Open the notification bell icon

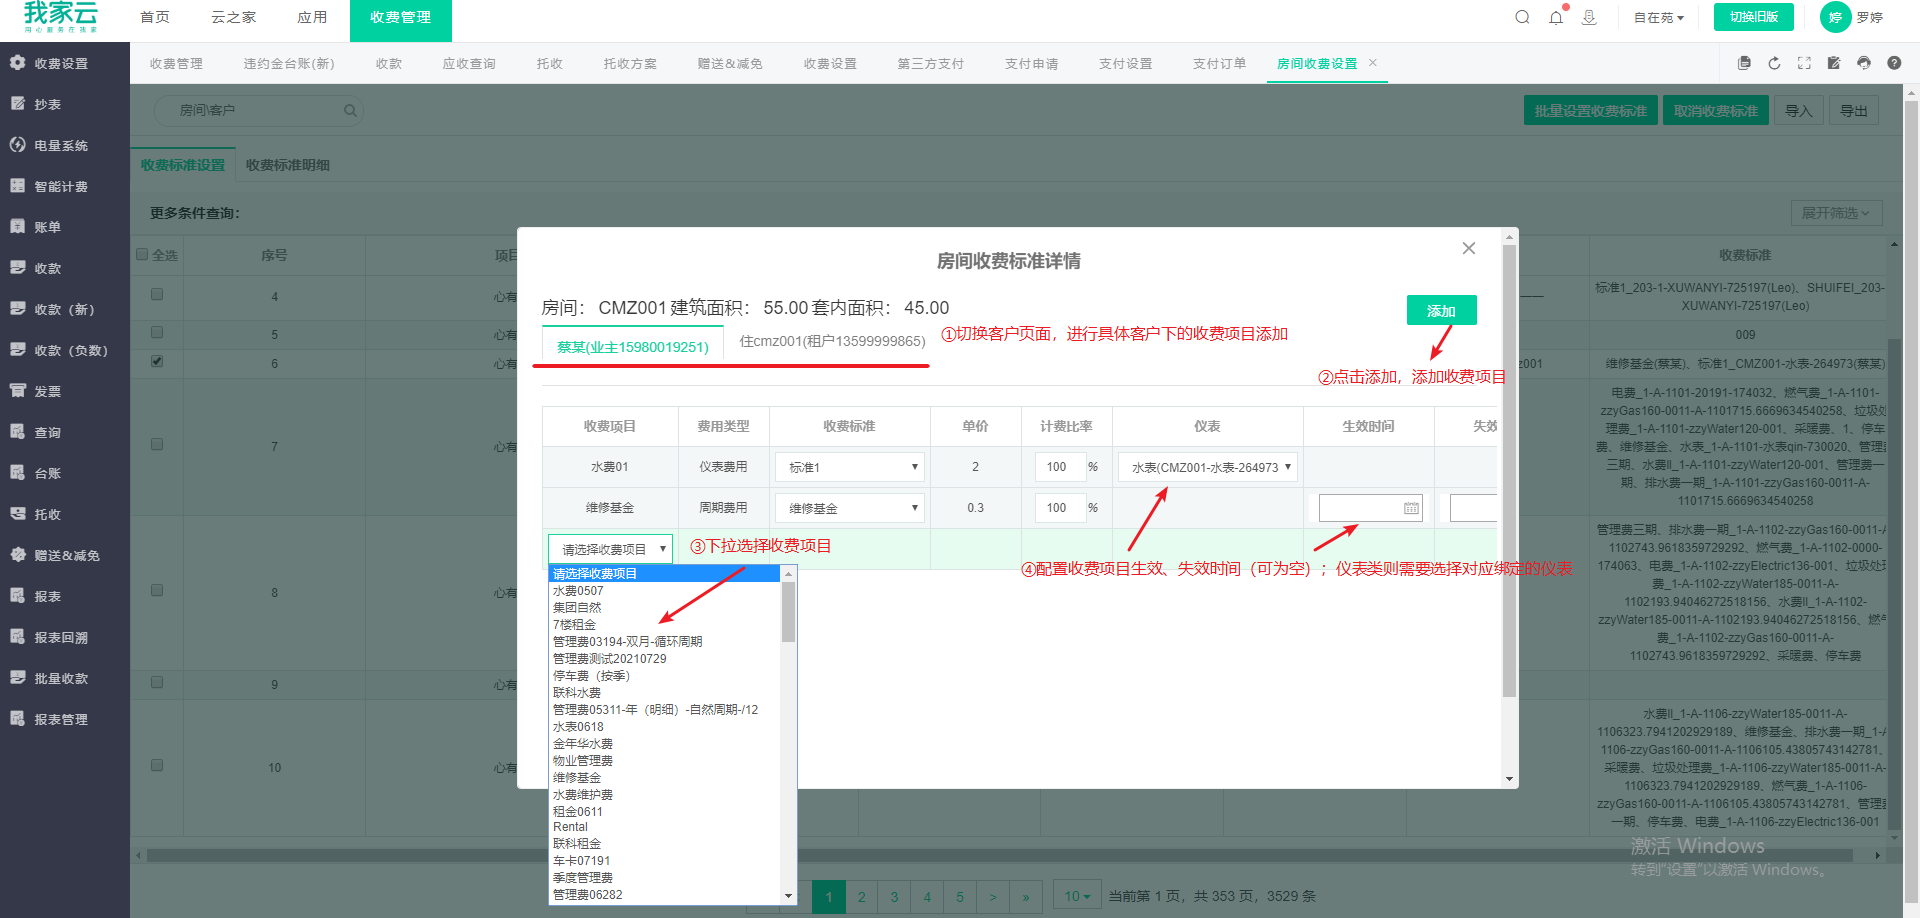point(1556,17)
